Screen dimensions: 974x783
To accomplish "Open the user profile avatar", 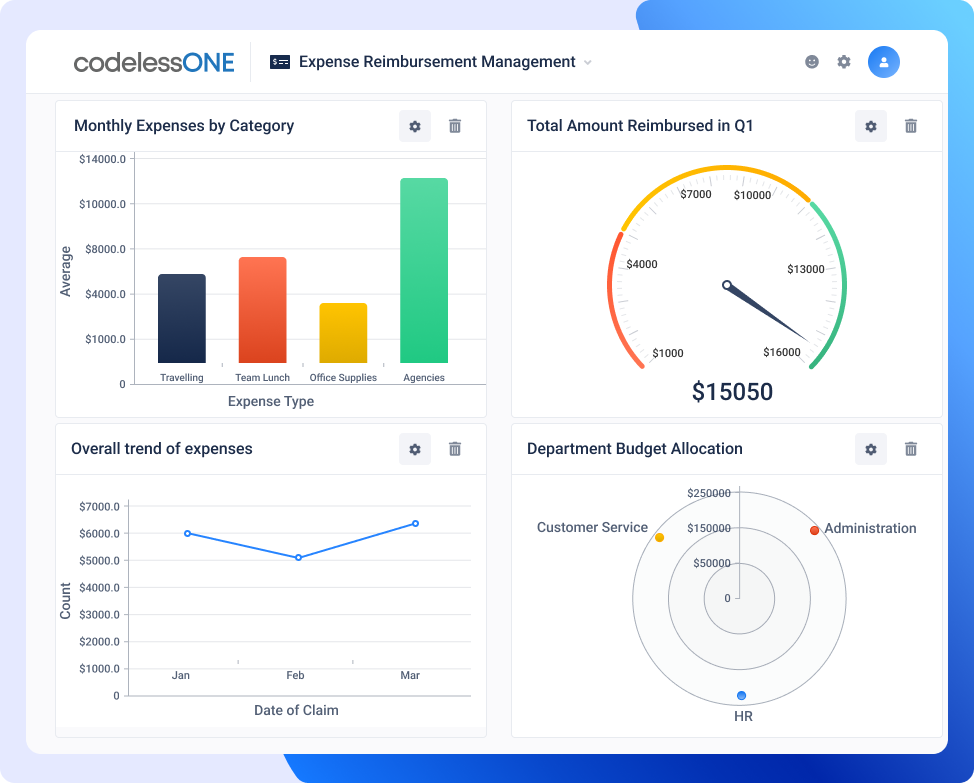I will [x=883, y=62].
